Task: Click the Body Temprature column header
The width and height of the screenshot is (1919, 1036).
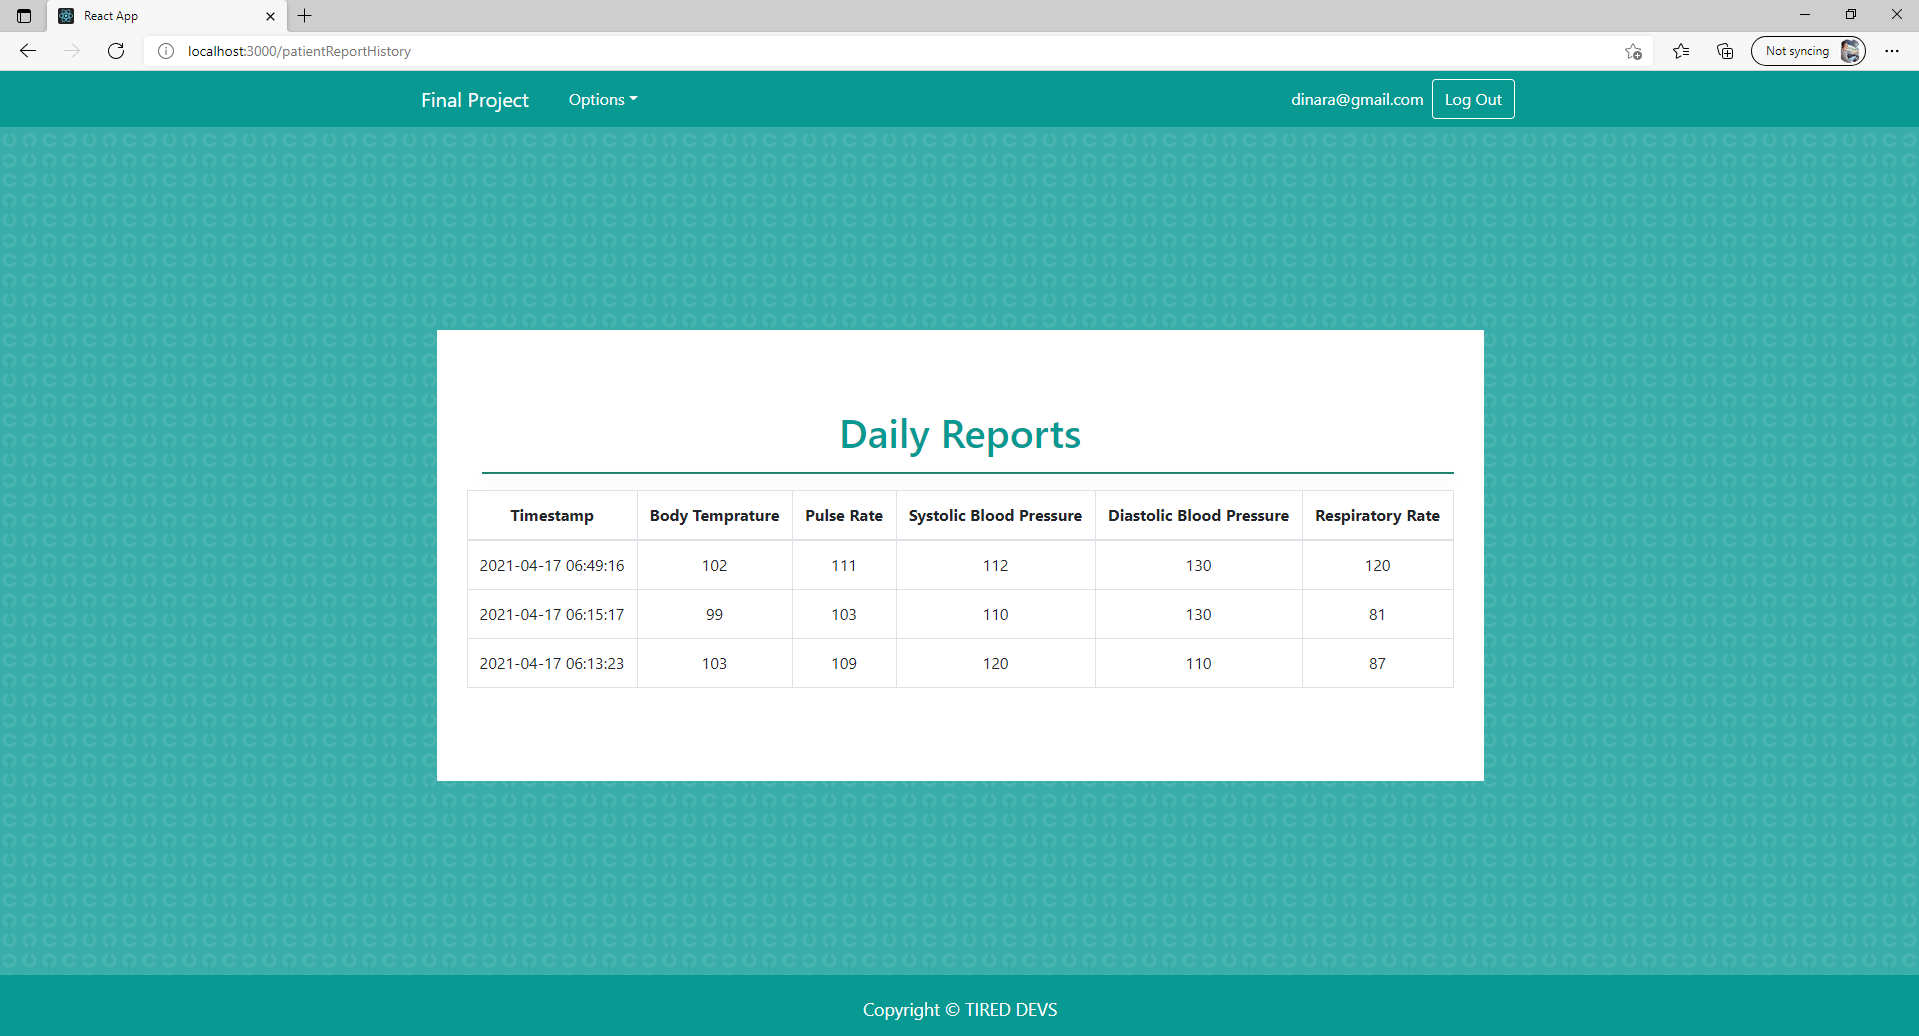Action: click(x=714, y=516)
